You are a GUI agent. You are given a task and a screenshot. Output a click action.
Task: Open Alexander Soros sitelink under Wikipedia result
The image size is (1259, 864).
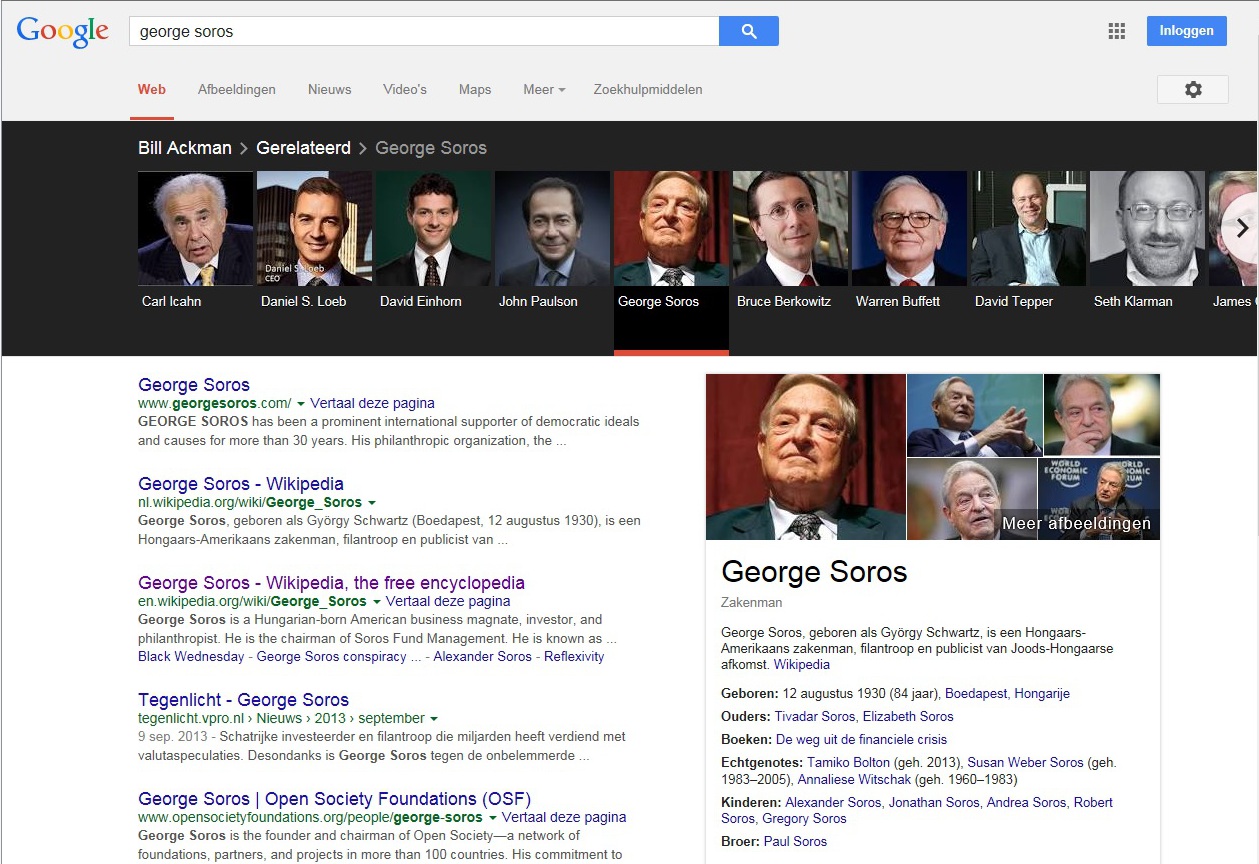point(483,657)
